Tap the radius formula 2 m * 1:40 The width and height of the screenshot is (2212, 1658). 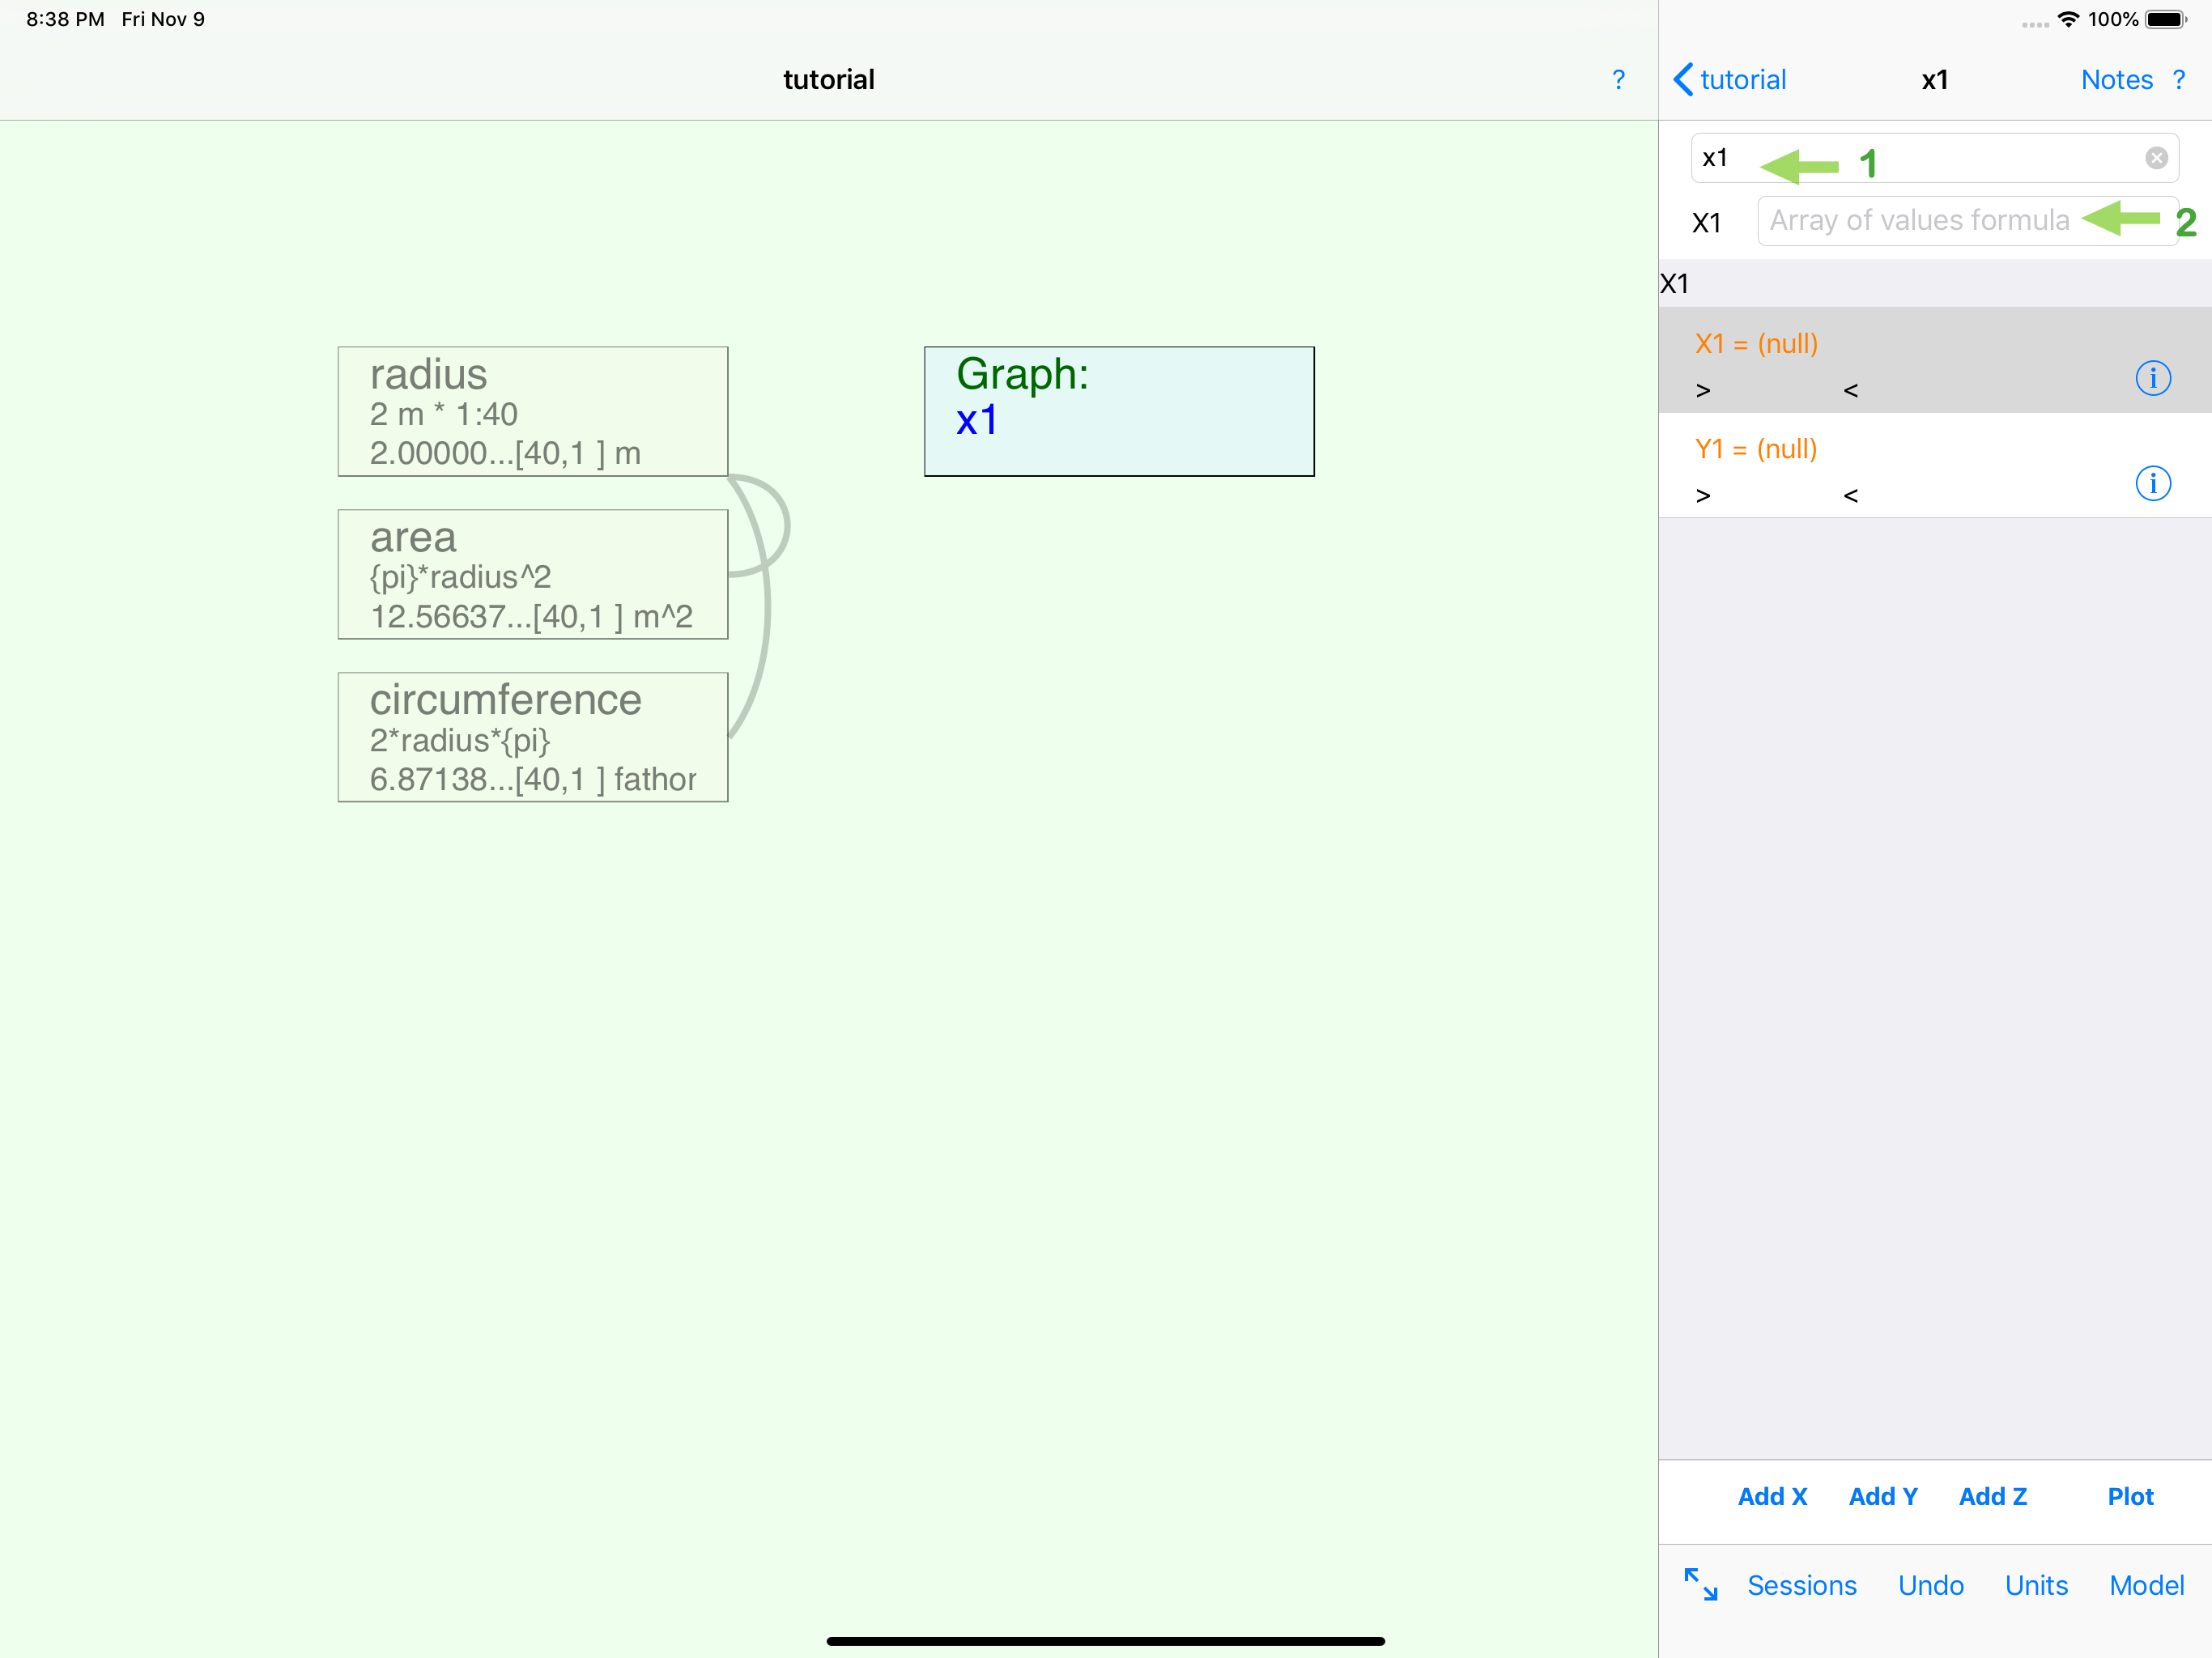pyautogui.click(x=443, y=414)
